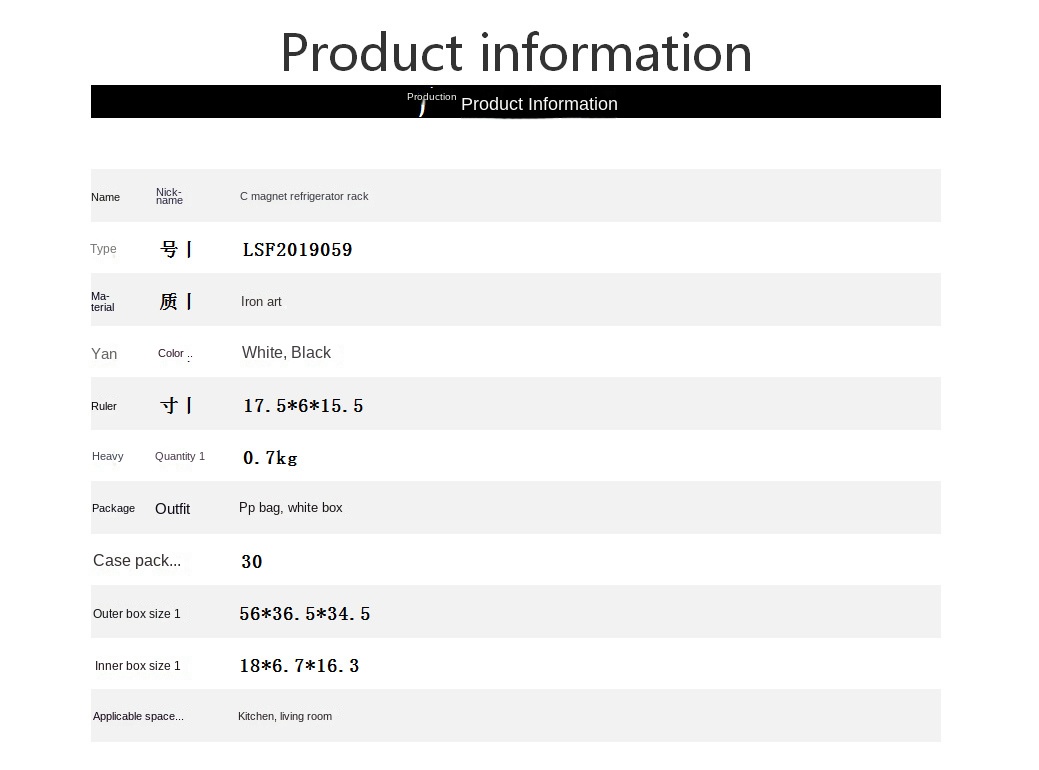Click the 'Iron art' material value

click(261, 302)
